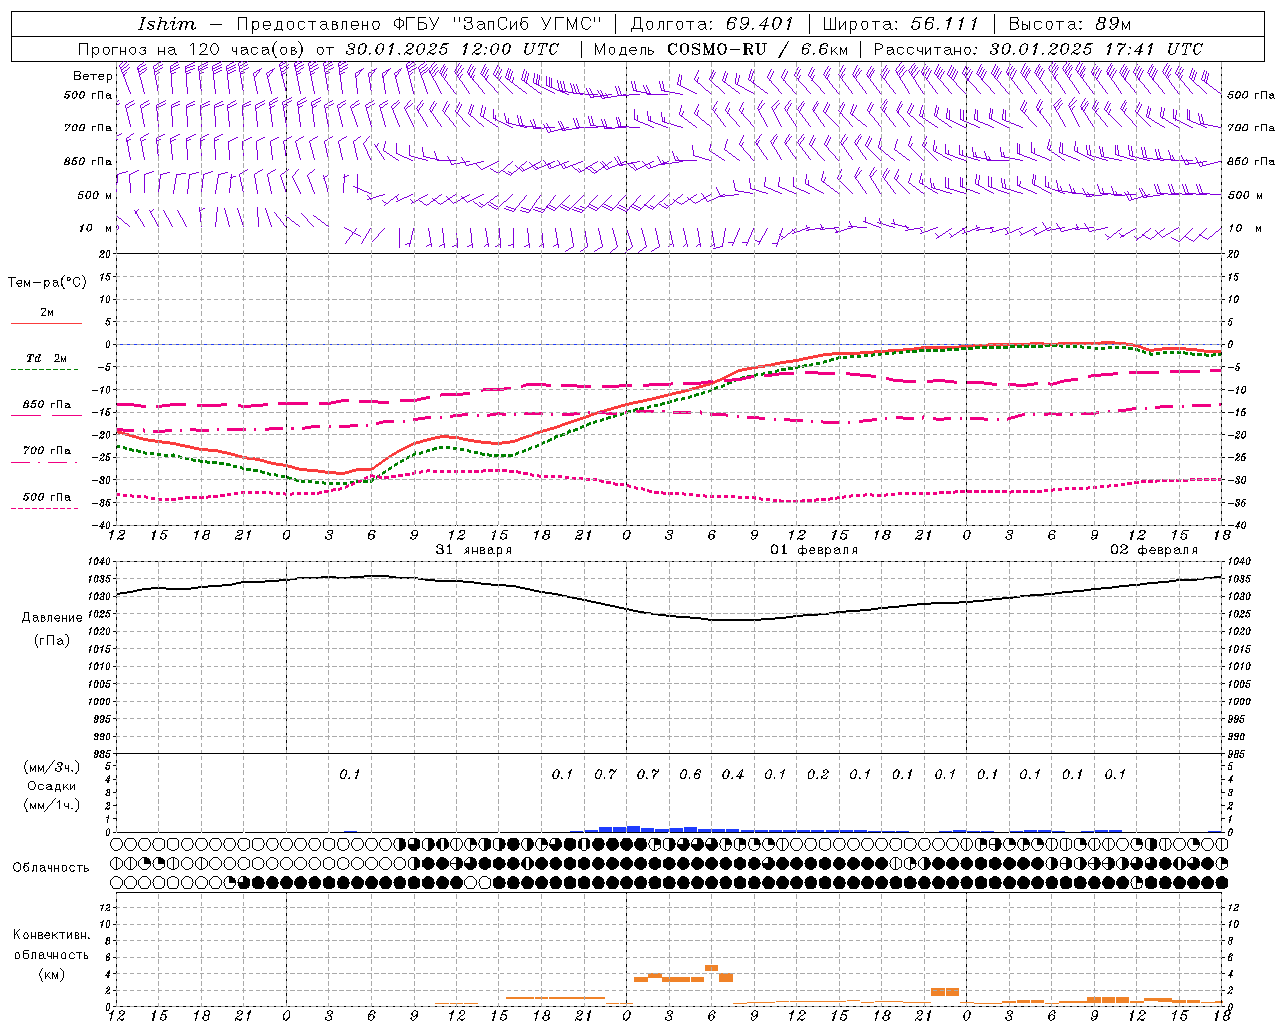Click the "(мм/3ч.)" unit label

[x=52, y=767]
